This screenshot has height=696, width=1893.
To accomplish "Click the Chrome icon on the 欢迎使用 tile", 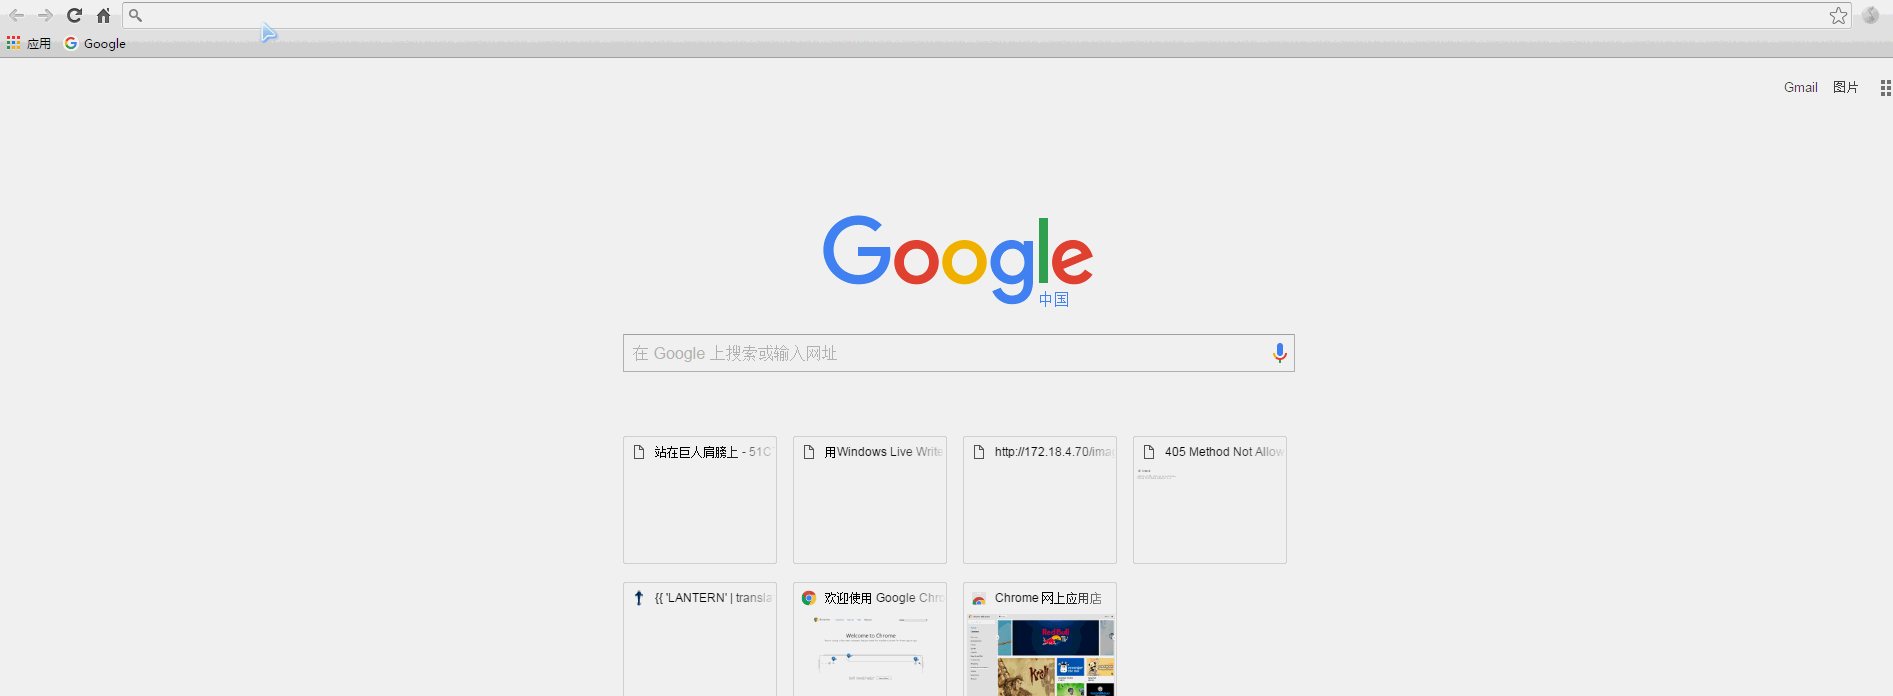I will [809, 598].
